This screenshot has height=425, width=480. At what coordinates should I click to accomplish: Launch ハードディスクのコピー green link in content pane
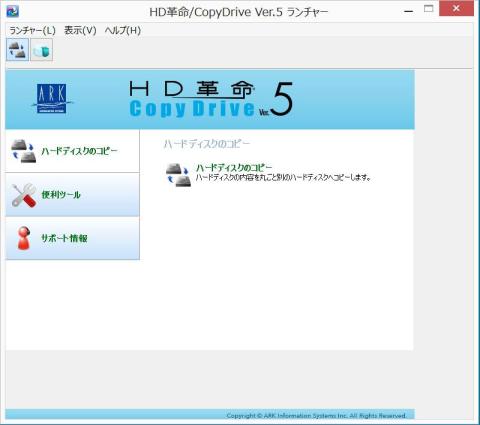pos(234,167)
